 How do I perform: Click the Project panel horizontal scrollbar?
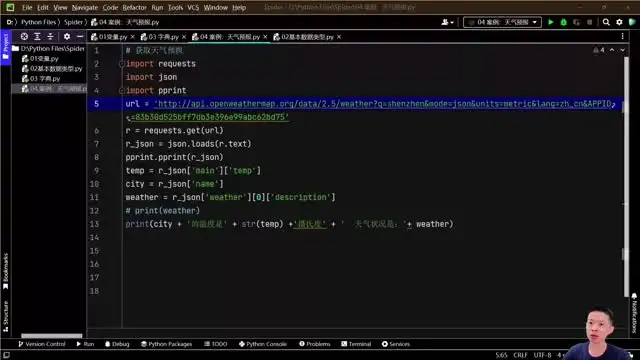click(51, 336)
